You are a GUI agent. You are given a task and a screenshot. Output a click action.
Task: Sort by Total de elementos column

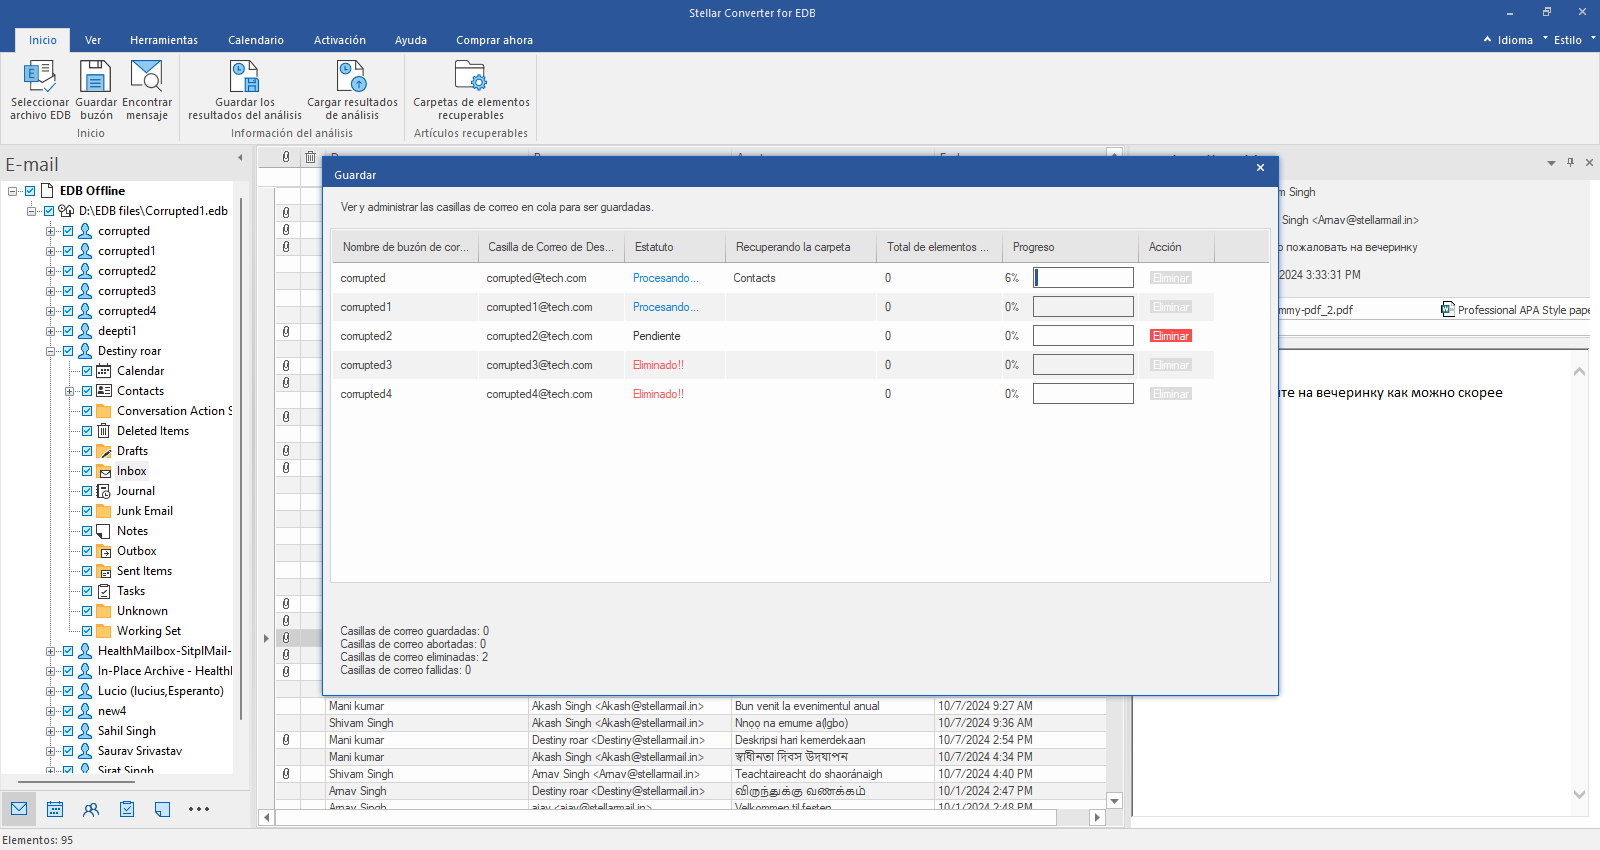939,247
